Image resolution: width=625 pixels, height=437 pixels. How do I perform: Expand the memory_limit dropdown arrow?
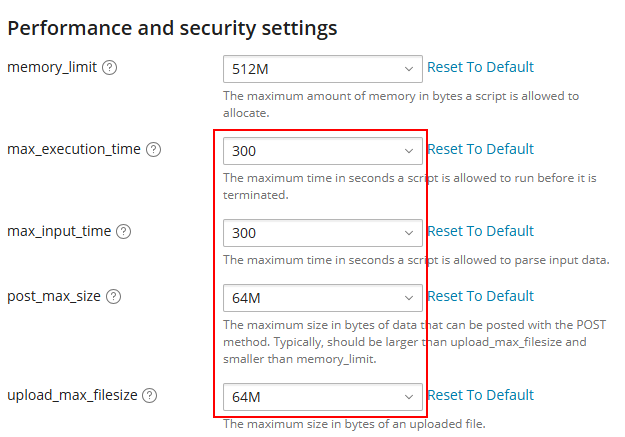click(x=408, y=68)
